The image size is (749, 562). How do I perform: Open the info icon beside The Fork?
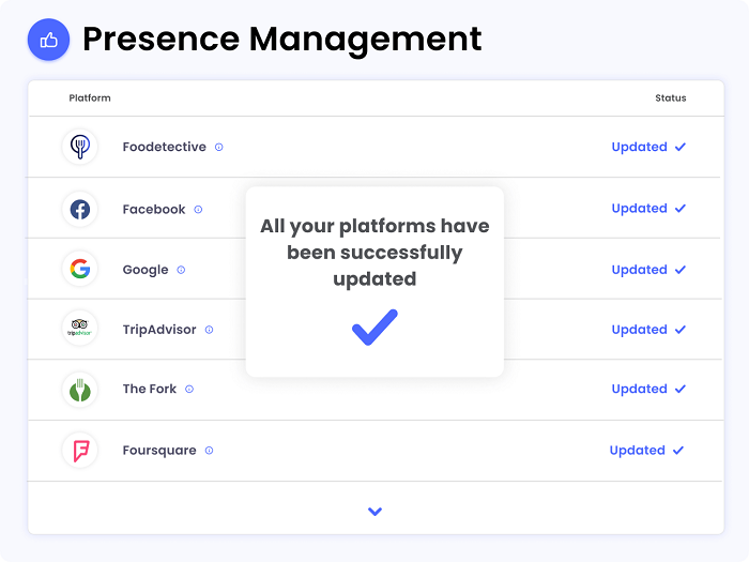[190, 389]
